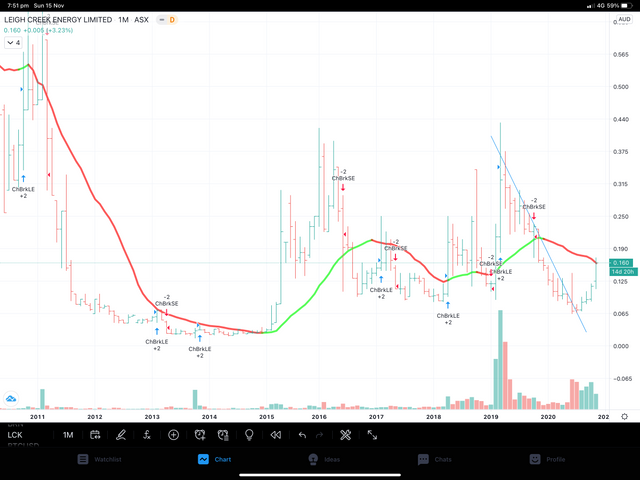Select the drawing pen tool

(x=121, y=435)
